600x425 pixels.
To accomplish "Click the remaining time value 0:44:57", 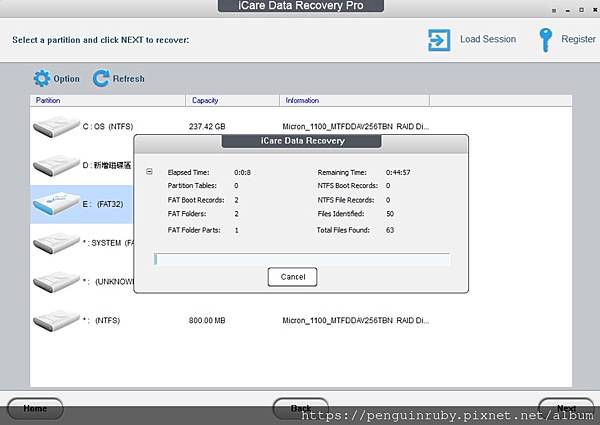I will tap(398, 173).
